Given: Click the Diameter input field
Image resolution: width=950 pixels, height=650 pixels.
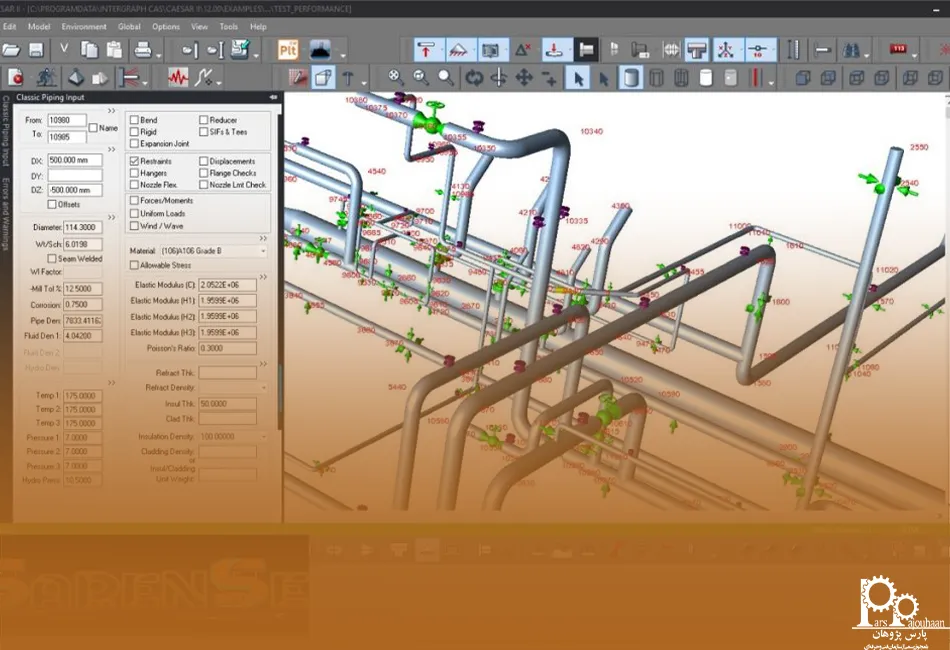Looking at the screenshot, I should coord(82,227).
